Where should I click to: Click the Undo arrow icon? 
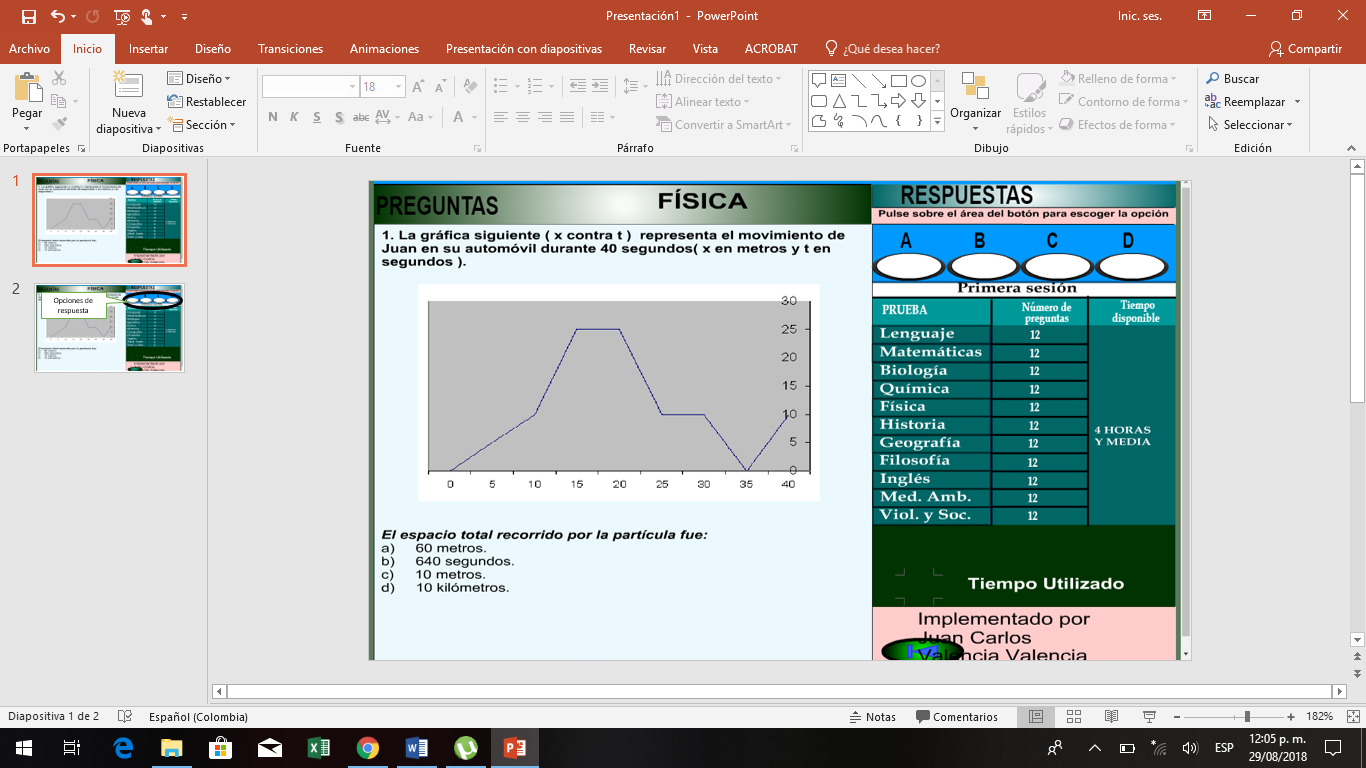pyautogui.click(x=58, y=16)
